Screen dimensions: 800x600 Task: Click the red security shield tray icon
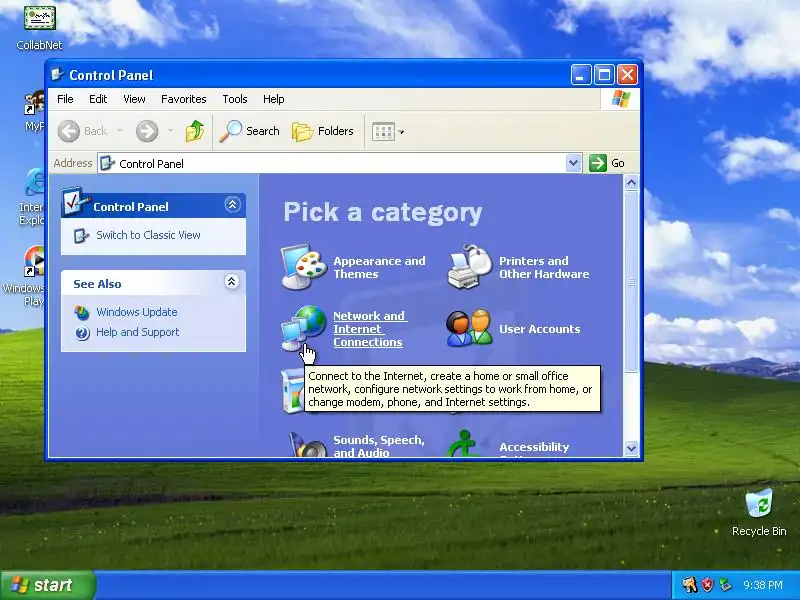pos(707,585)
